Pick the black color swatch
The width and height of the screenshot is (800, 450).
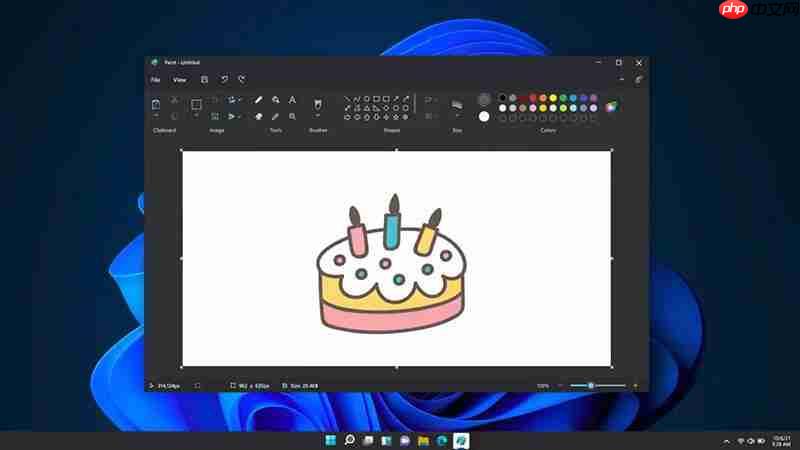503,98
